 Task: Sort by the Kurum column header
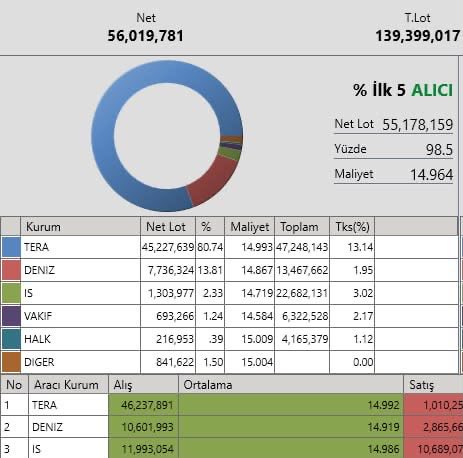pyautogui.click(x=80, y=227)
